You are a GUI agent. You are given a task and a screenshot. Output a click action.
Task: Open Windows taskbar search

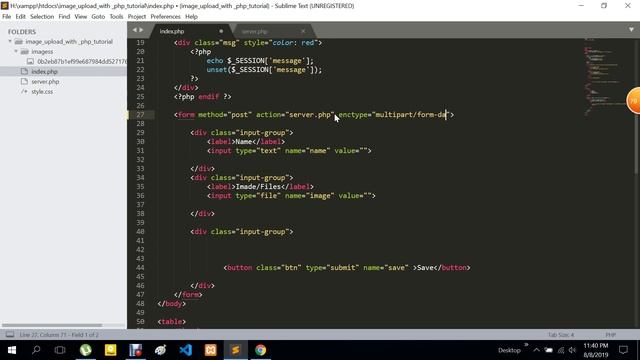(36, 350)
